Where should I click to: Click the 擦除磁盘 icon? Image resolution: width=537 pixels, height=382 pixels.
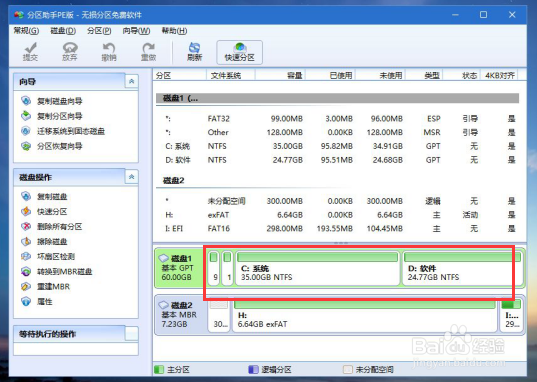[x=26, y=242]
